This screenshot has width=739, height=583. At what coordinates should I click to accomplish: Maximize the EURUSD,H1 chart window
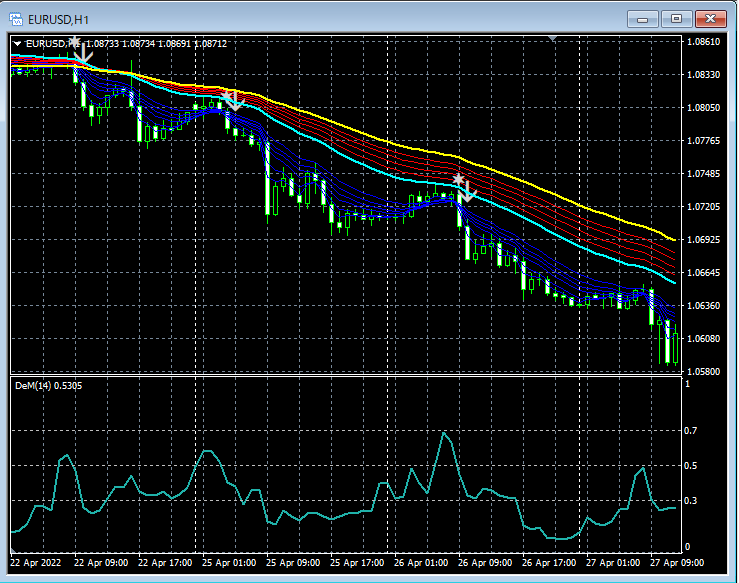click(x=676, y=19)
